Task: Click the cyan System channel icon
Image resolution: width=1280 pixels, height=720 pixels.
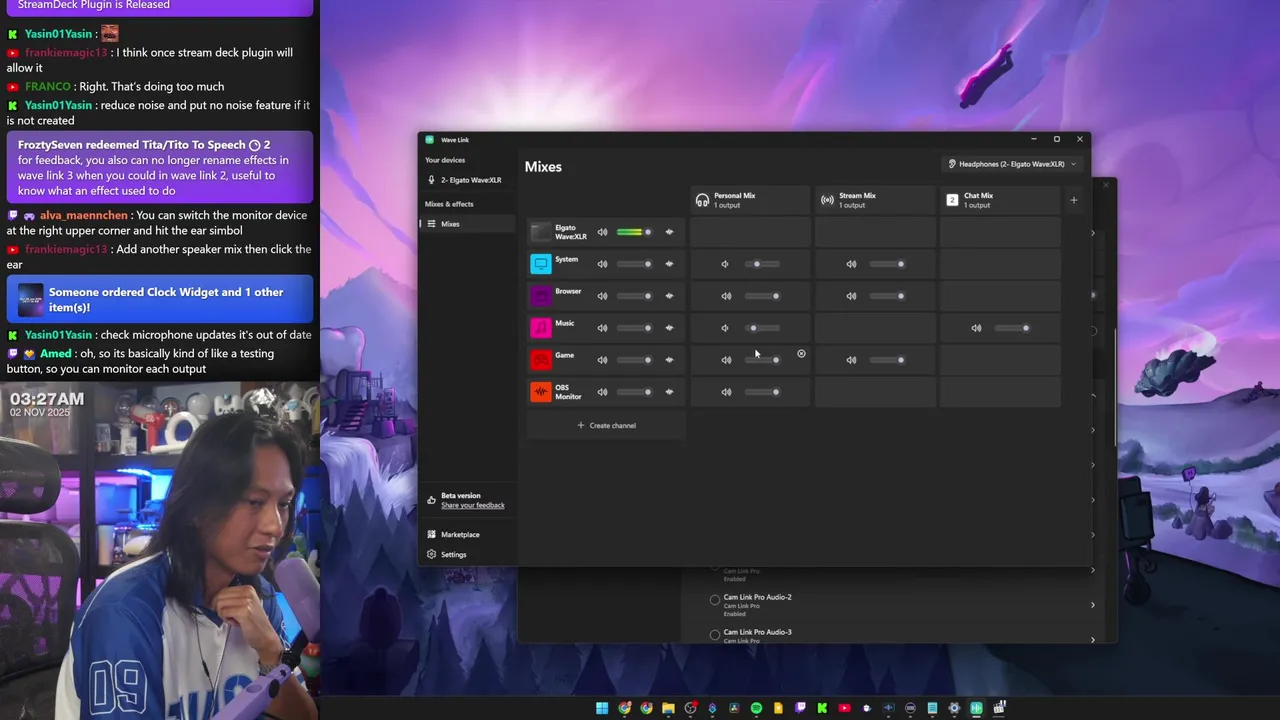Action: pyautogui.click(x=541, y=264)
